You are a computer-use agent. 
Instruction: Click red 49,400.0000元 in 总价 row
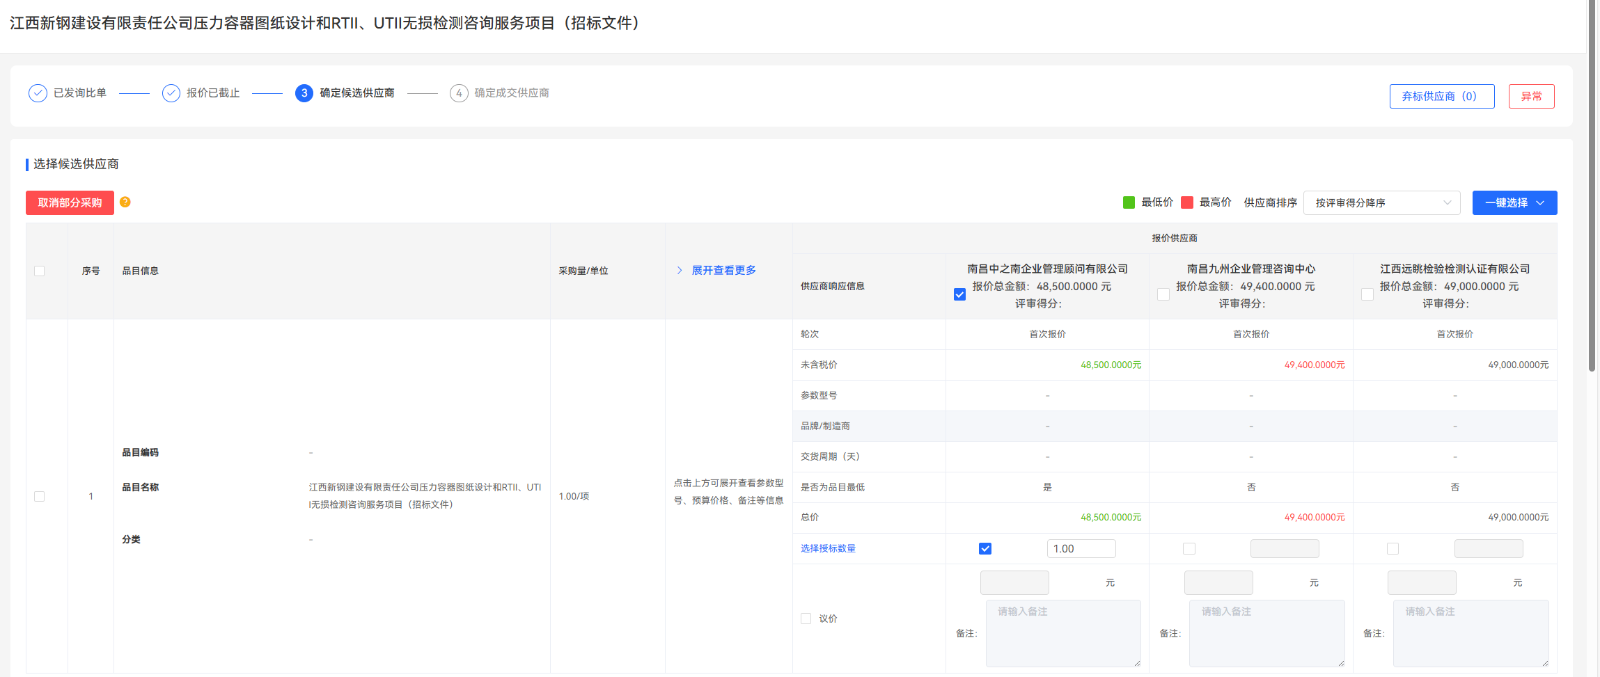pyautogui.click(x=1315, y=518)
